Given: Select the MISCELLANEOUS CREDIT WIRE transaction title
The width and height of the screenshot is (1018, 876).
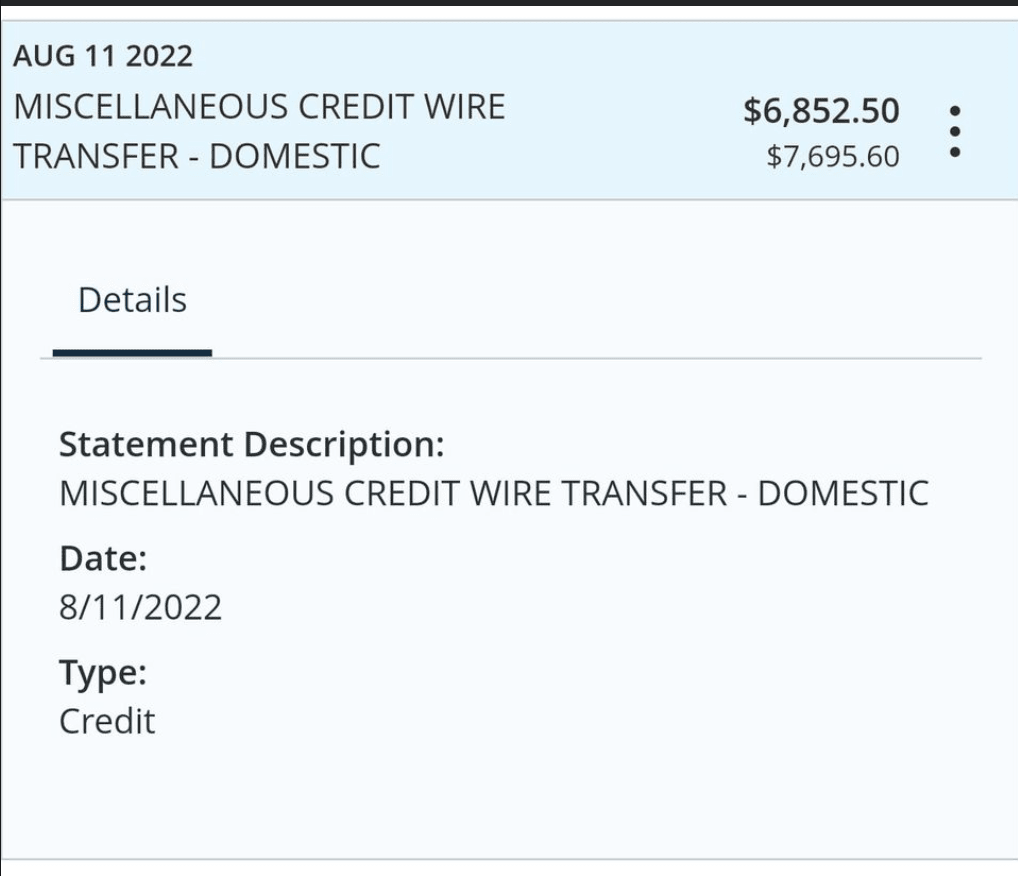Looking at the screenshot, I should [x=259, y=107].
